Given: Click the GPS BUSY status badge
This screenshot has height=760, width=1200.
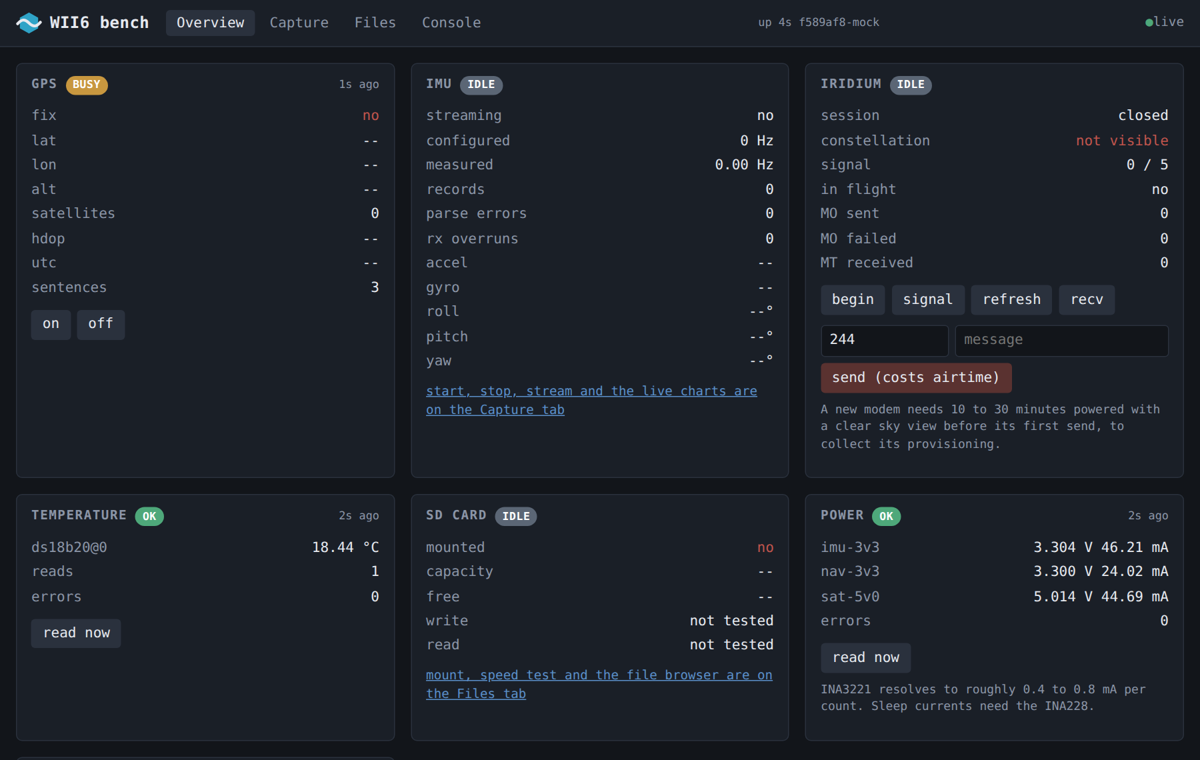Looking at the screenshot, I should (x=87, y=85).
